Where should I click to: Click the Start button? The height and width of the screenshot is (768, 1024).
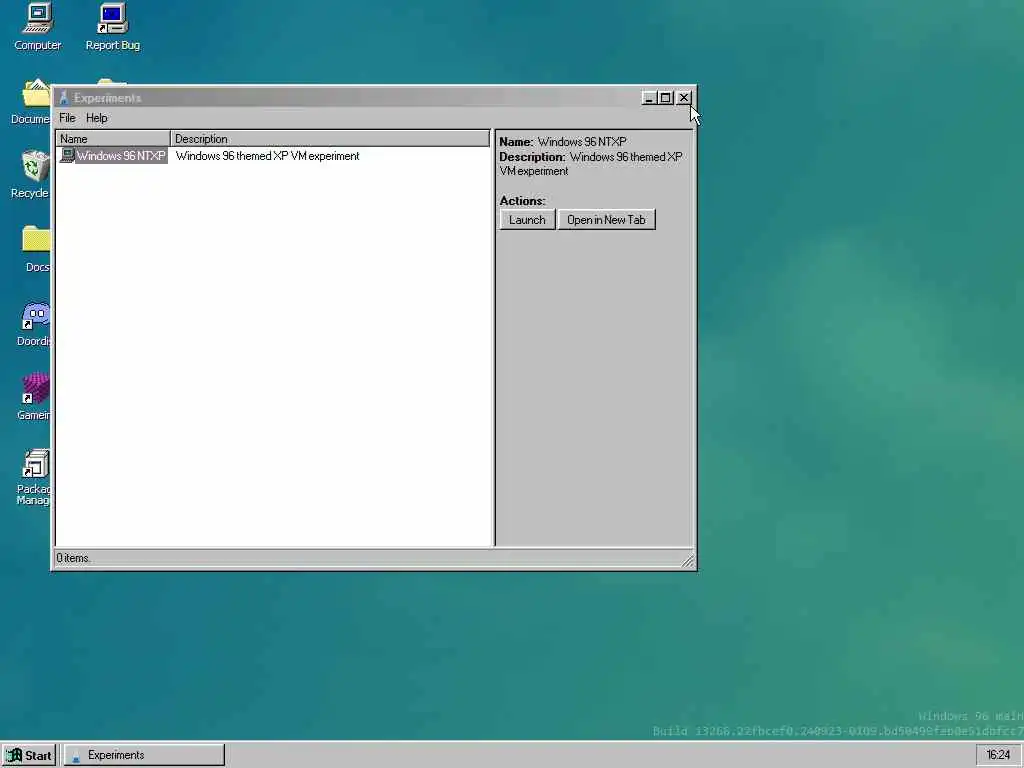point(29,755)
